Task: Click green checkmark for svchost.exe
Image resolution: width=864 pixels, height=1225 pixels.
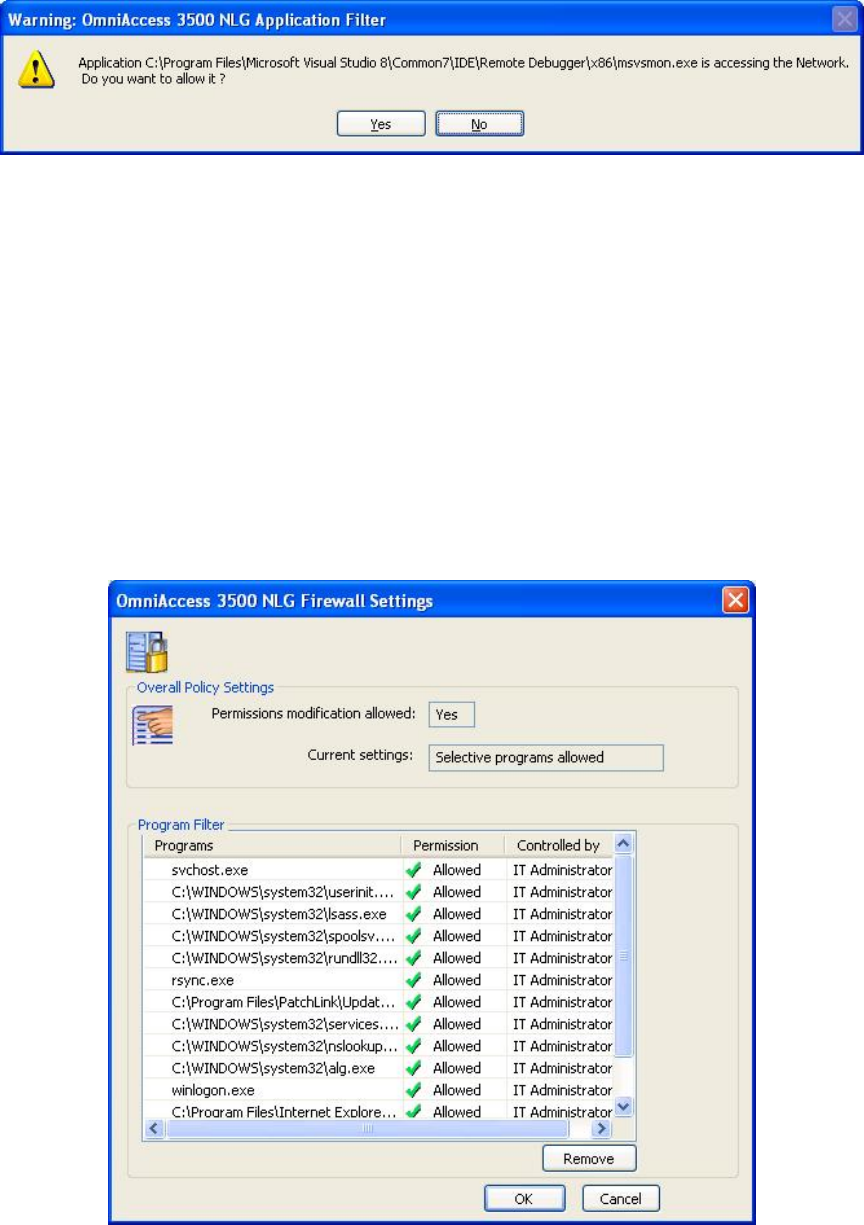Action: 414,870
